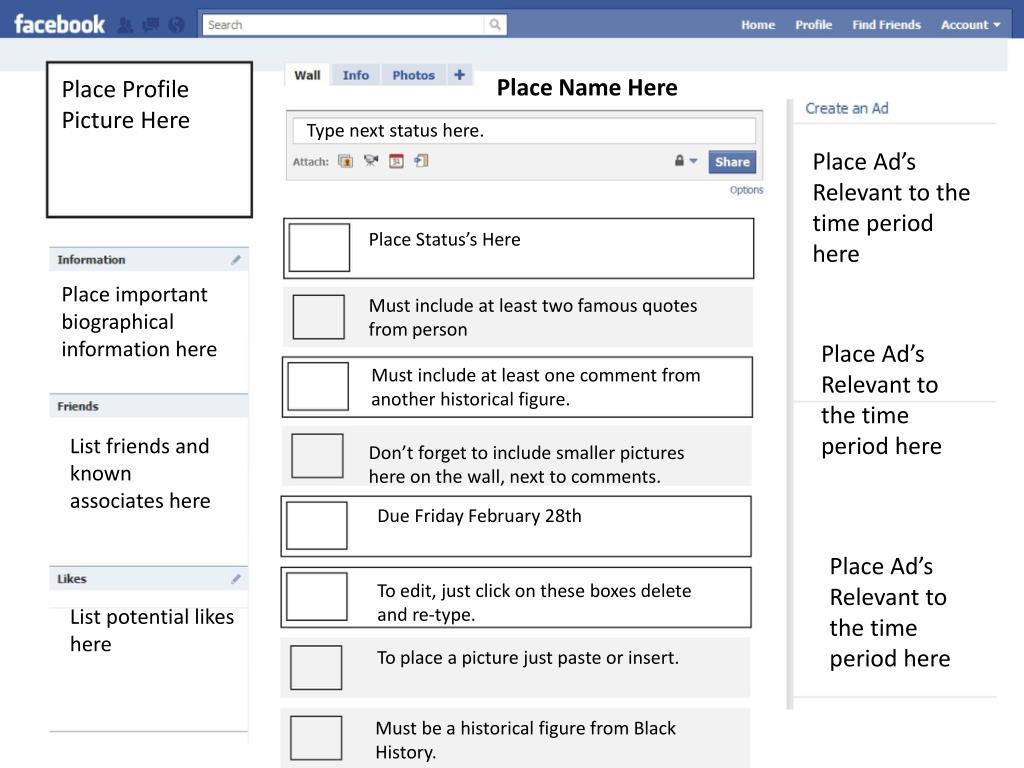Click 'List friends and known associates here' text
This screenshot has width=1024, height=768.
pyautogui.click(x=140, y=473)
